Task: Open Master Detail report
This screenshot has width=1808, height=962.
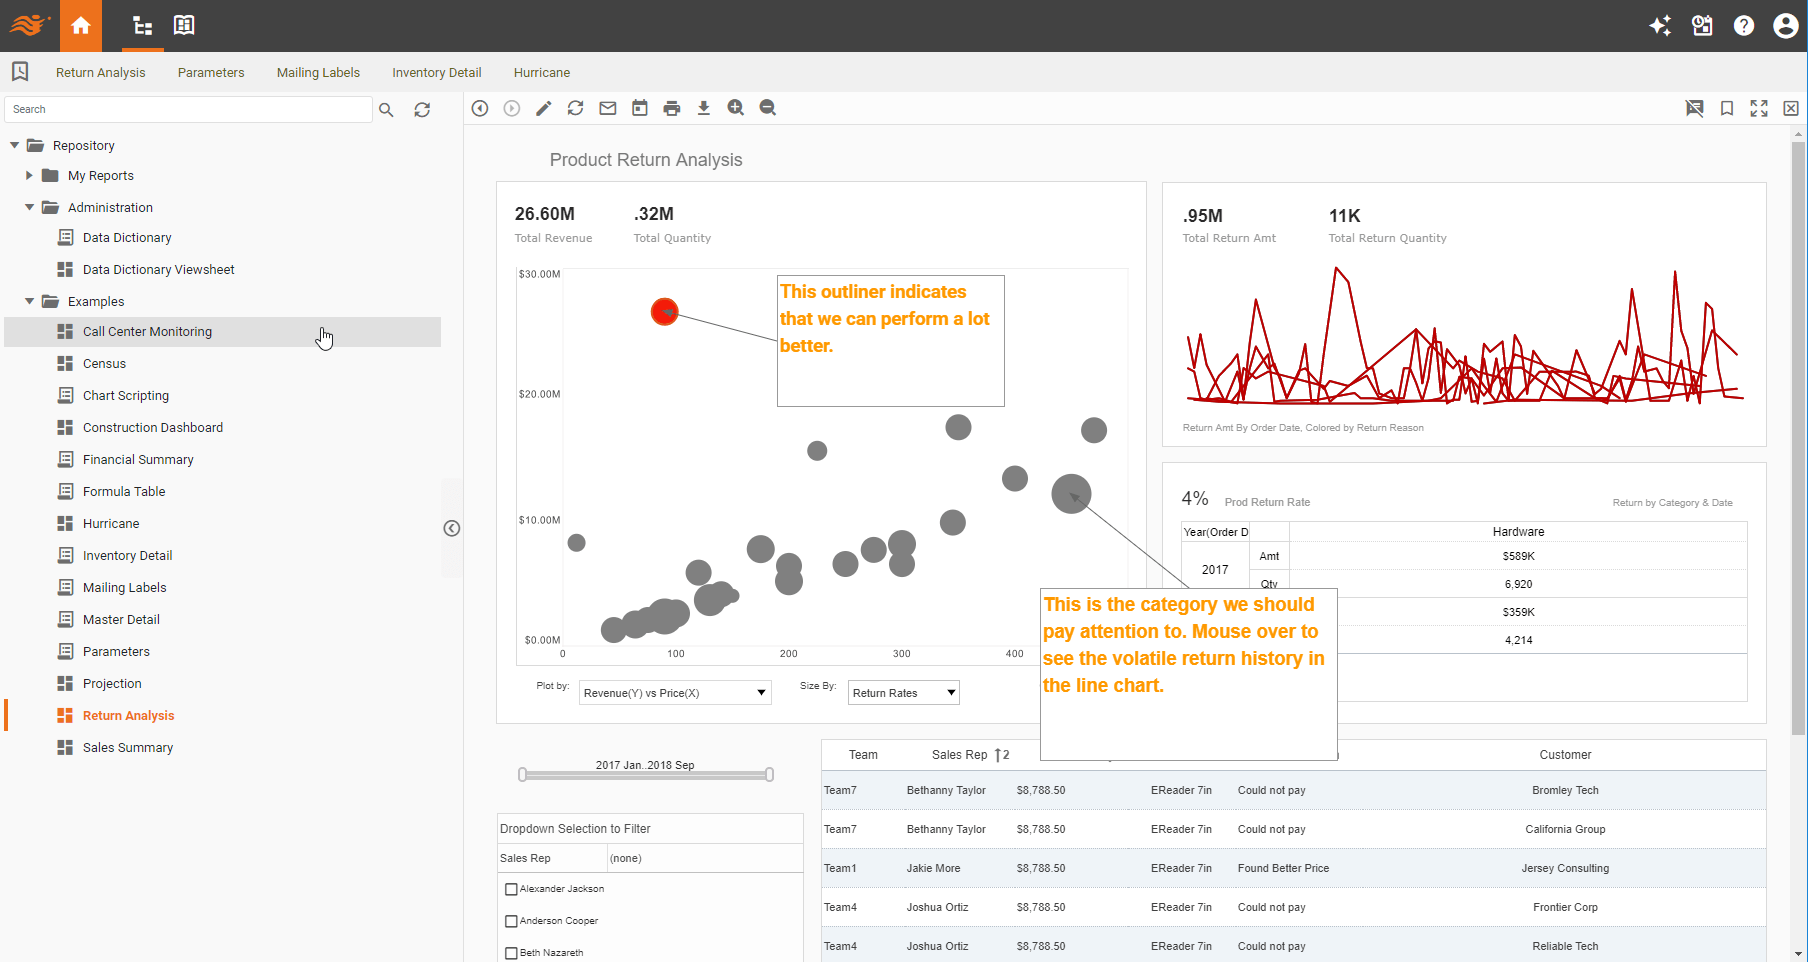Action: pos(121,620)
